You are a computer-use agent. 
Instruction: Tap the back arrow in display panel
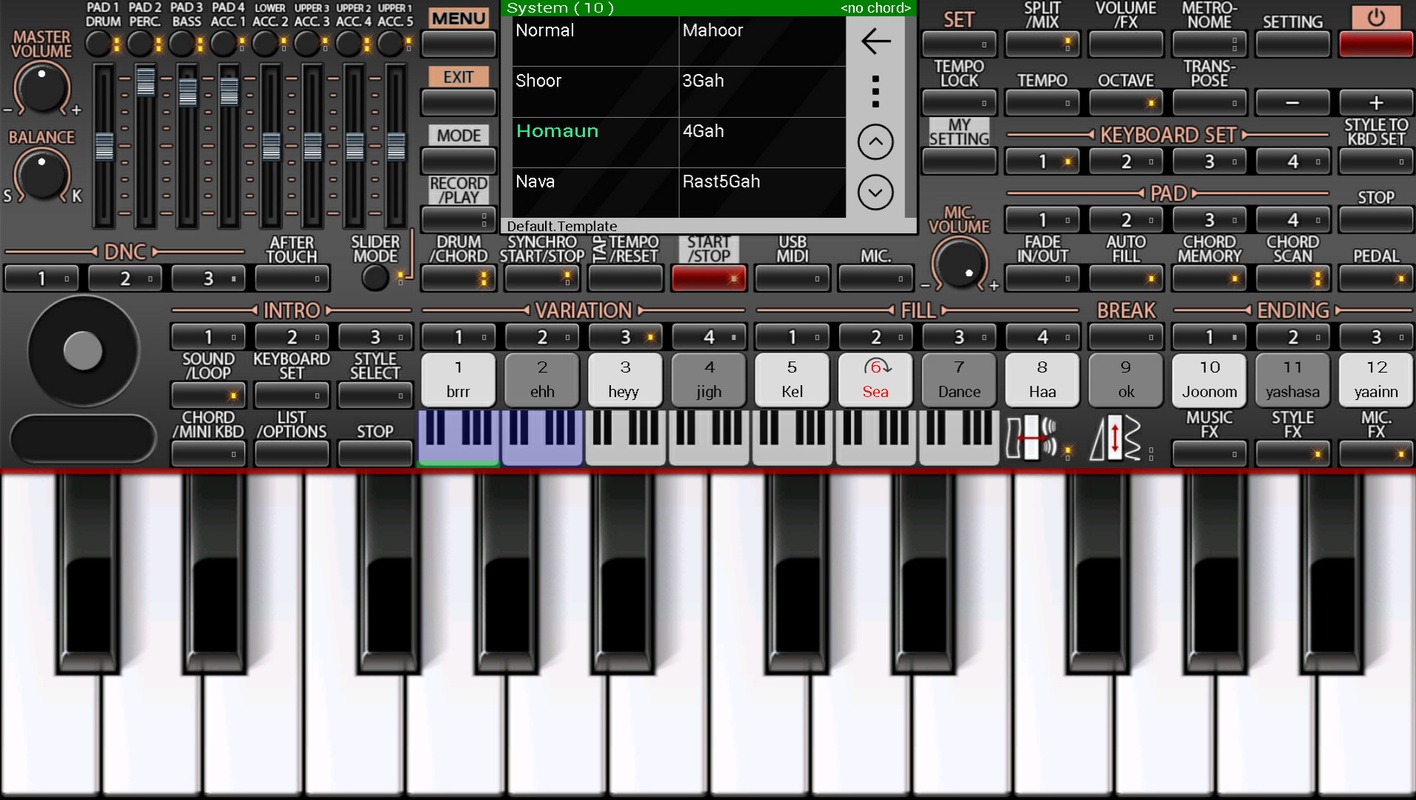875,41
